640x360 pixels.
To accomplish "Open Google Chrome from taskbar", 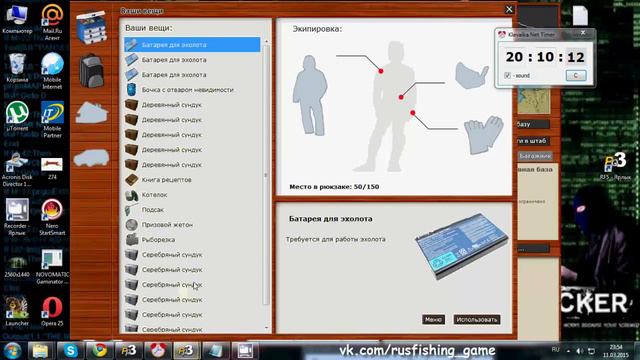I will coord(99,351).
